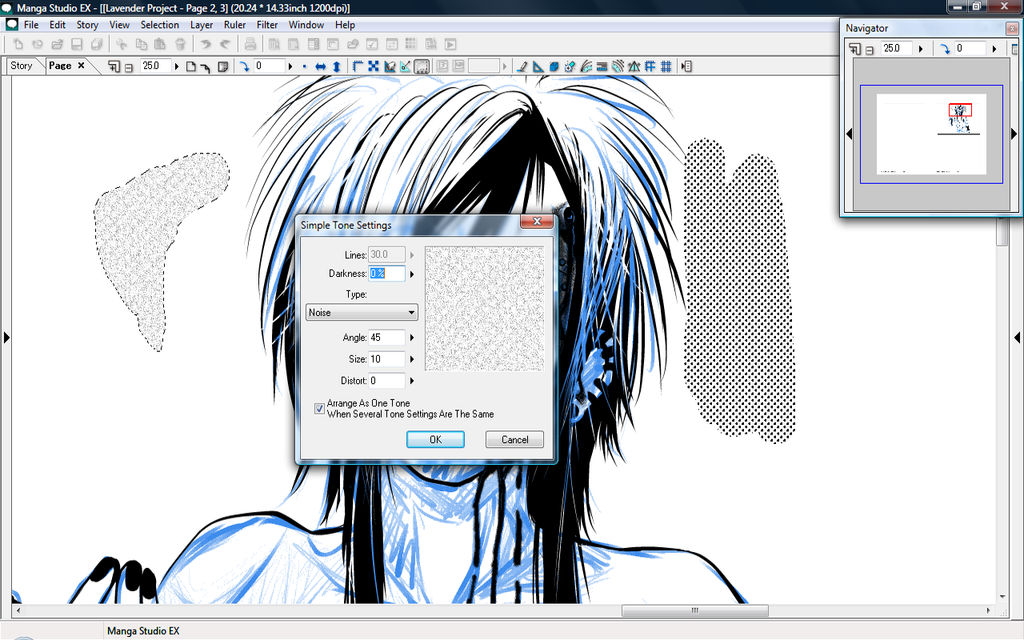
Task: Click the rotate icon in page toolbar
Action: point(243,66)
